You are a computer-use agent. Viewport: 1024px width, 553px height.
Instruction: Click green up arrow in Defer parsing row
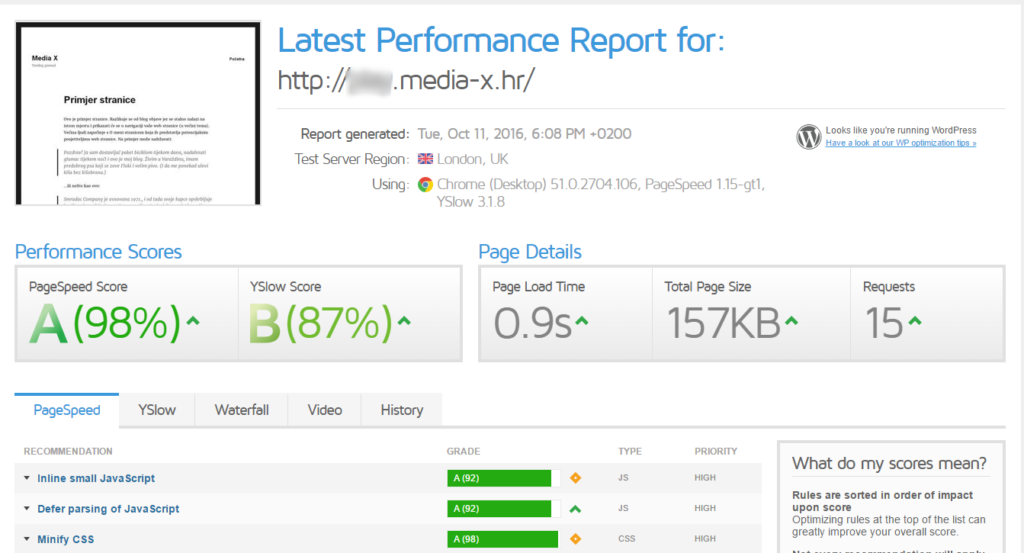(x=575, y=509)
